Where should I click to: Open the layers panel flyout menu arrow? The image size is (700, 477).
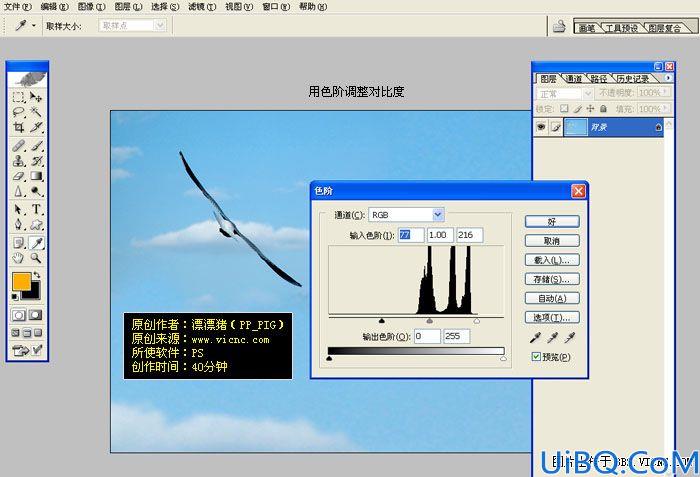[x=668, y=78]
